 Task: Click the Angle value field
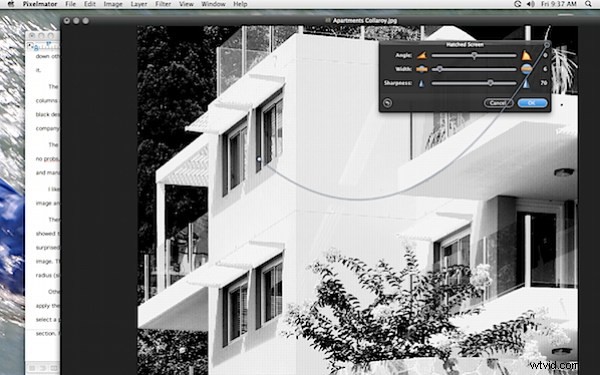click(544, 55)
